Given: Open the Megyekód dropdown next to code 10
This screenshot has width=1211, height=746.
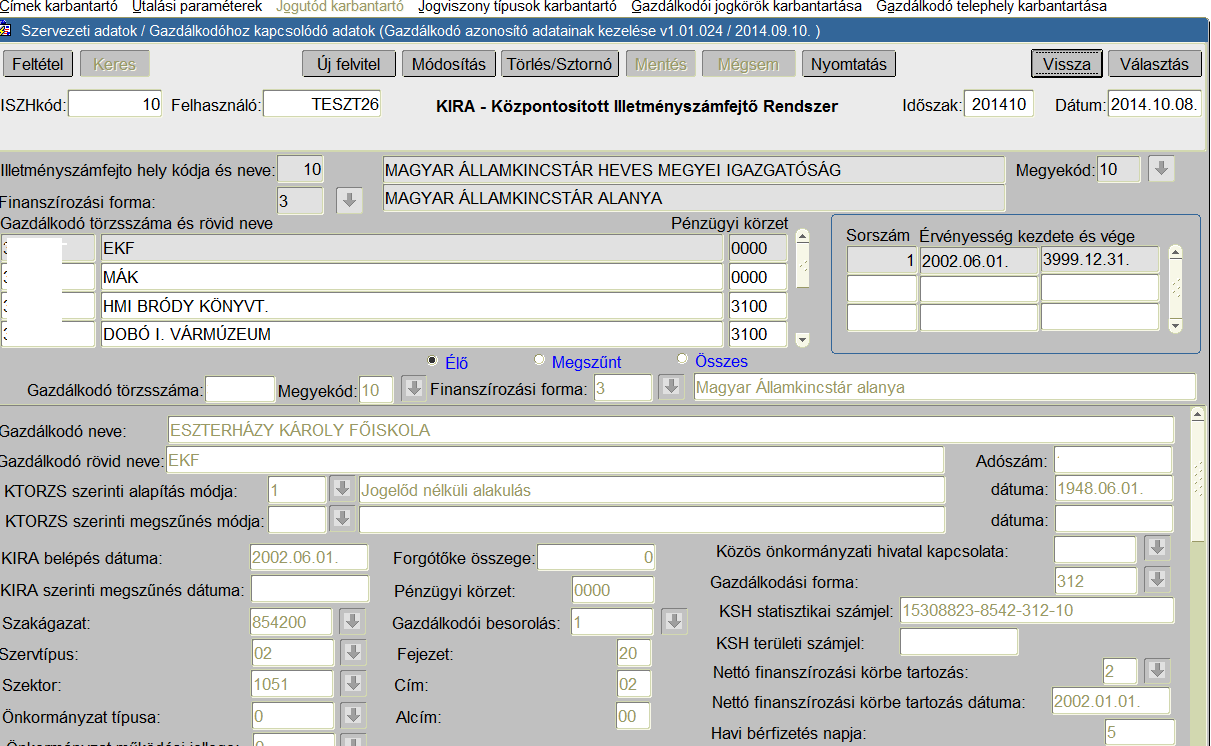Looking at the screenshot, I should point(1160,170).
